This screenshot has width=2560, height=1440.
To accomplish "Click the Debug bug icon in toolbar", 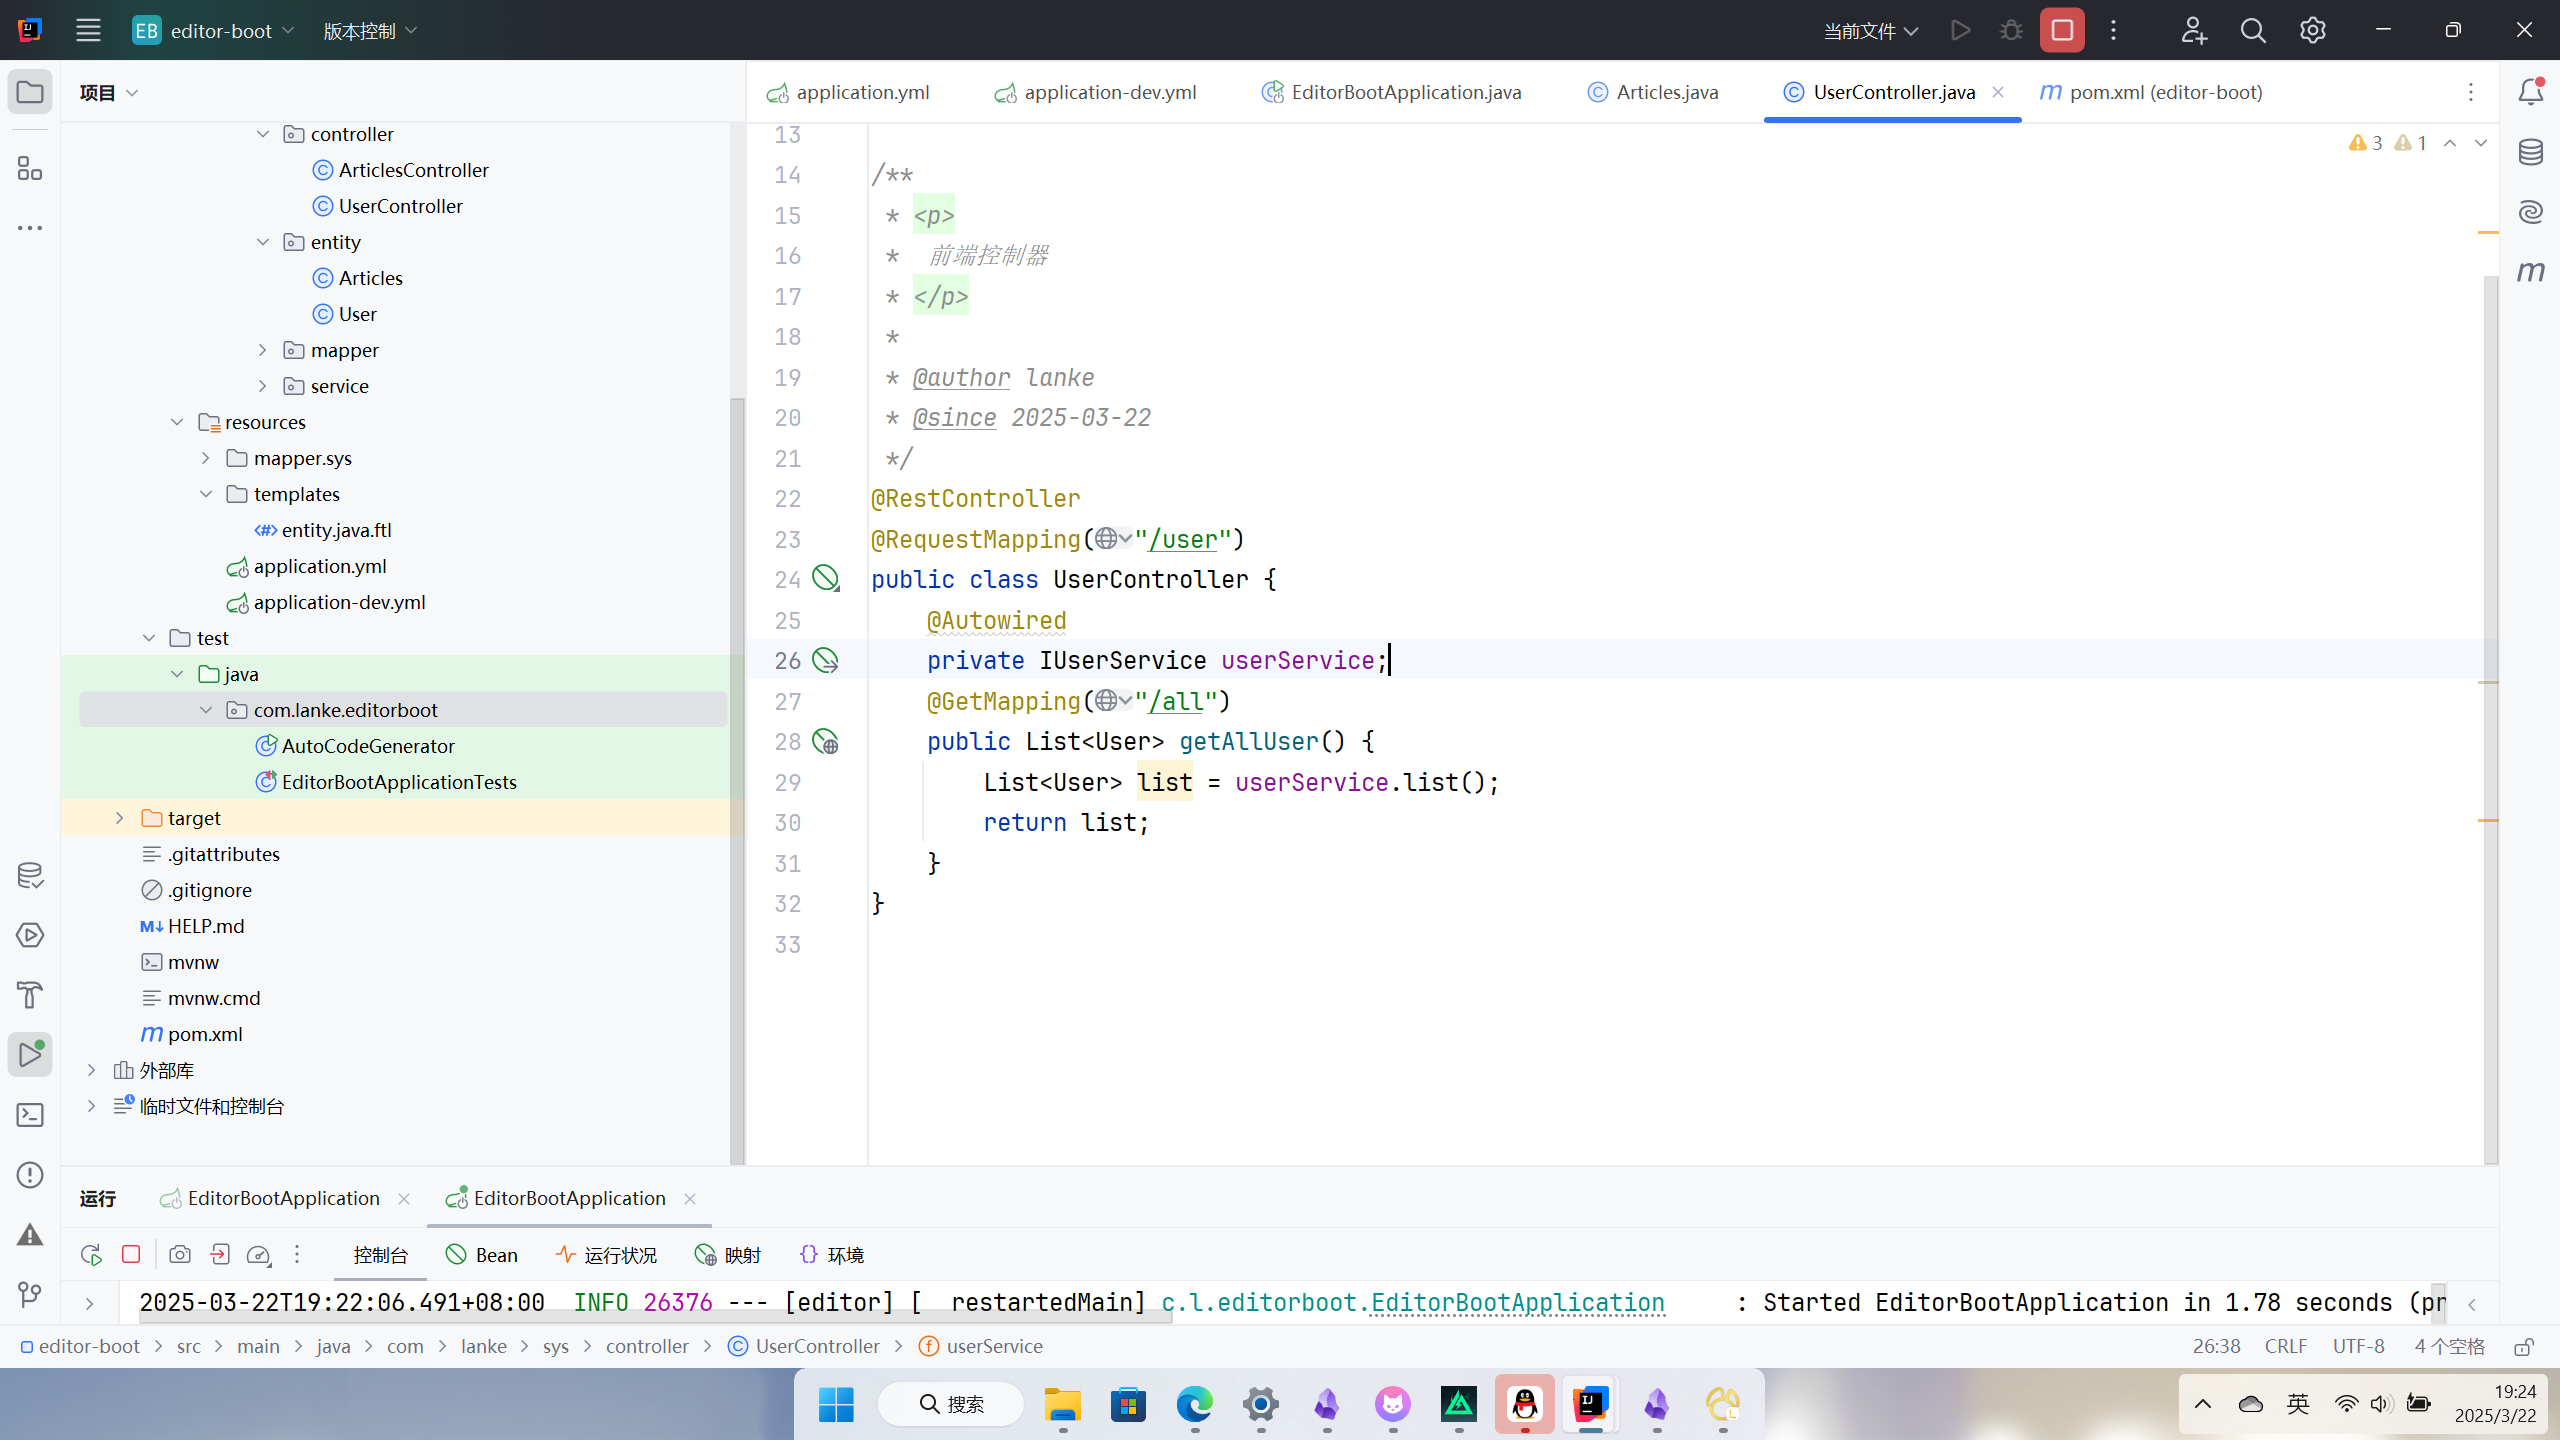I will [2011, 30].
